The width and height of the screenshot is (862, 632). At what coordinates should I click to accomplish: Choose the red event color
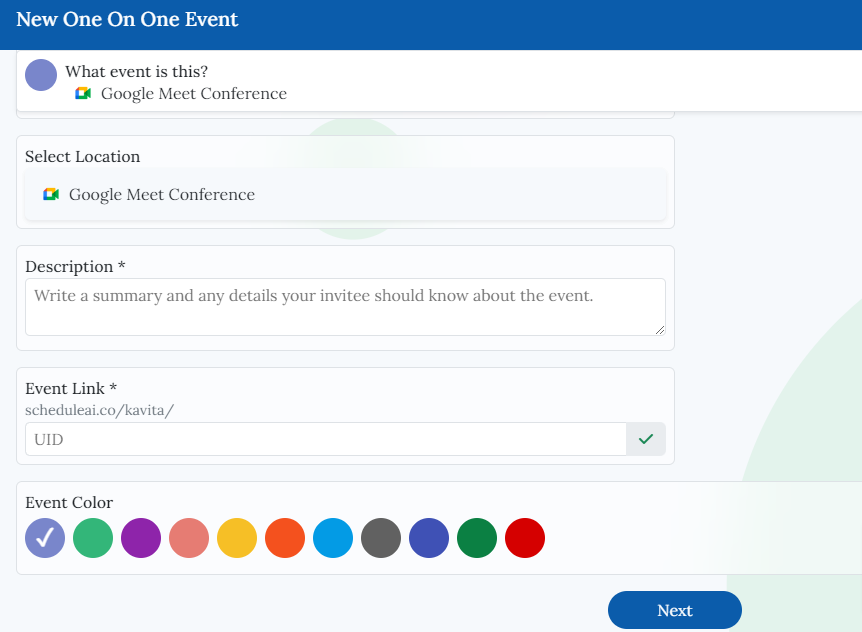coord(525,538)
